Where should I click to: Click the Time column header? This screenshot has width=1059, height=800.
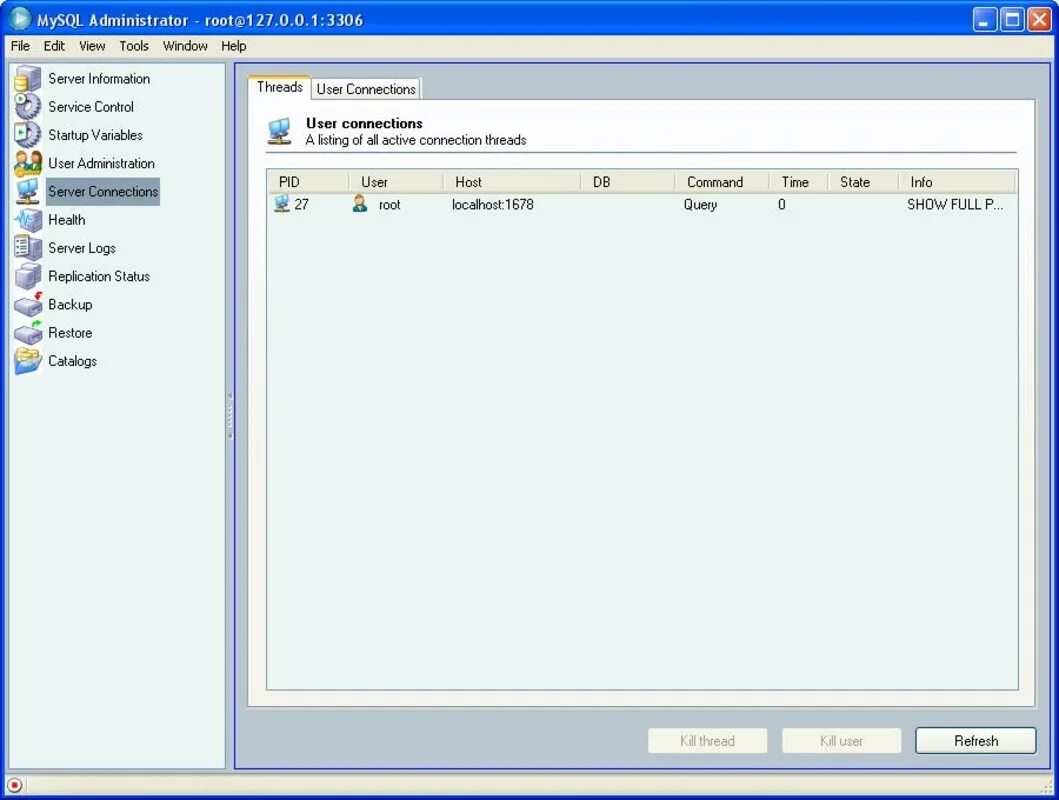click(799, 182)
